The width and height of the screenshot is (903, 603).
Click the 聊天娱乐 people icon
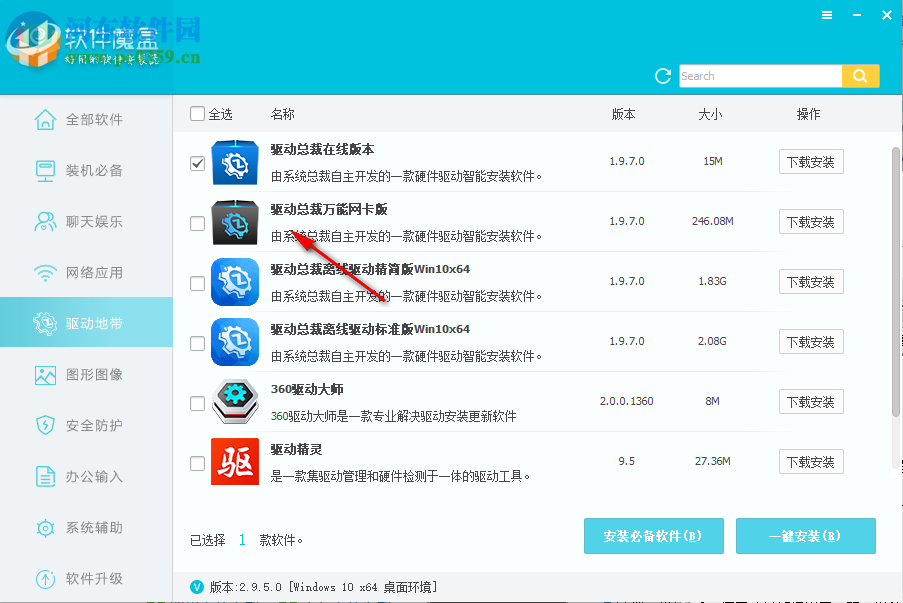(x=45, y=221)
